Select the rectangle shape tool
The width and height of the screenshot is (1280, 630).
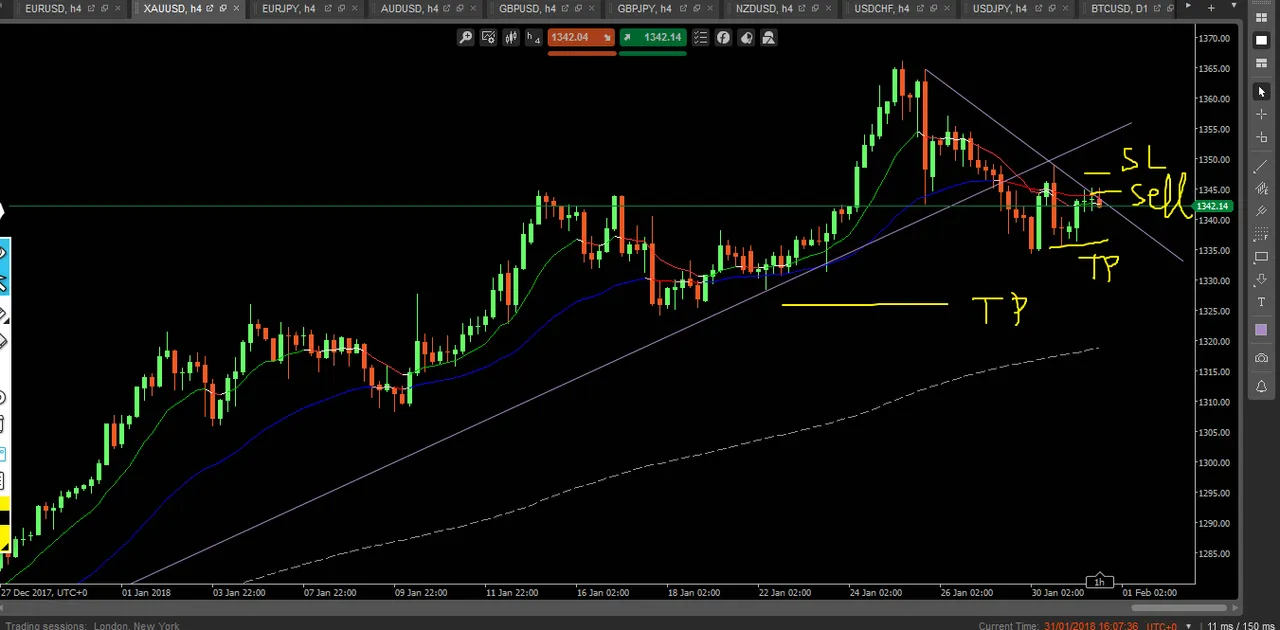pyautogui.click(x=1261, y=257)
